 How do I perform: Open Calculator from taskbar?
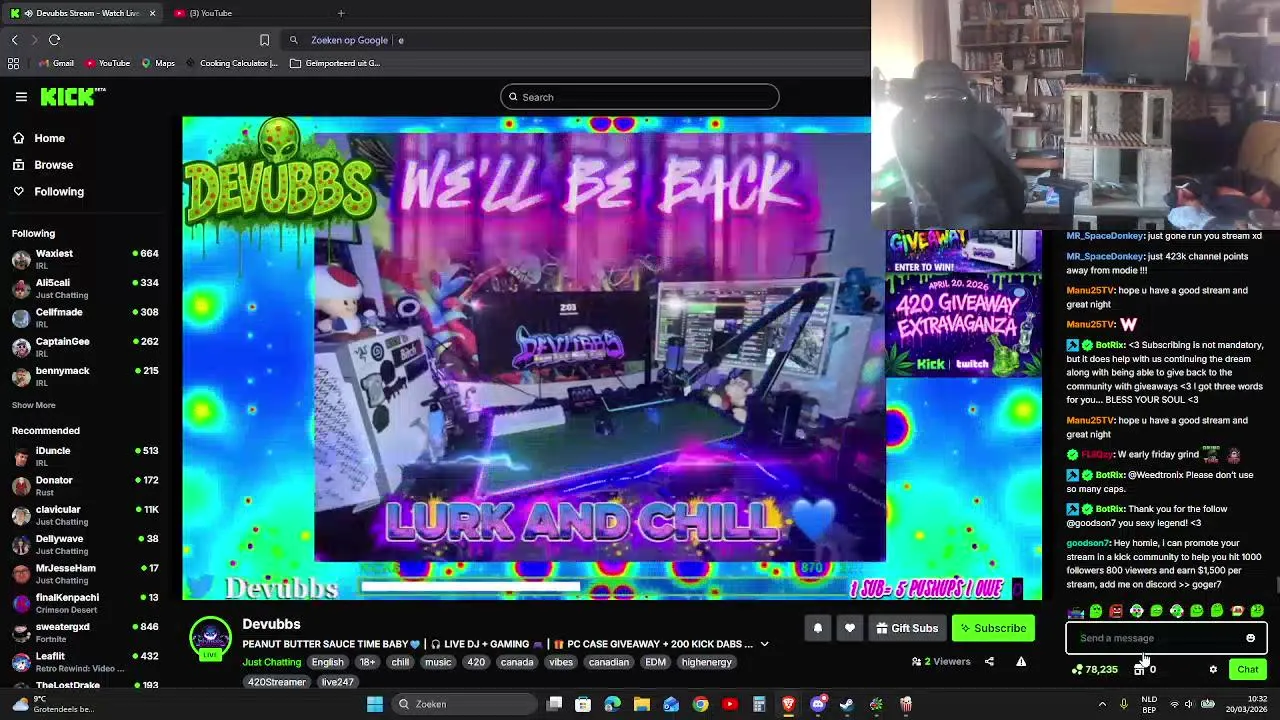[759, 704]
